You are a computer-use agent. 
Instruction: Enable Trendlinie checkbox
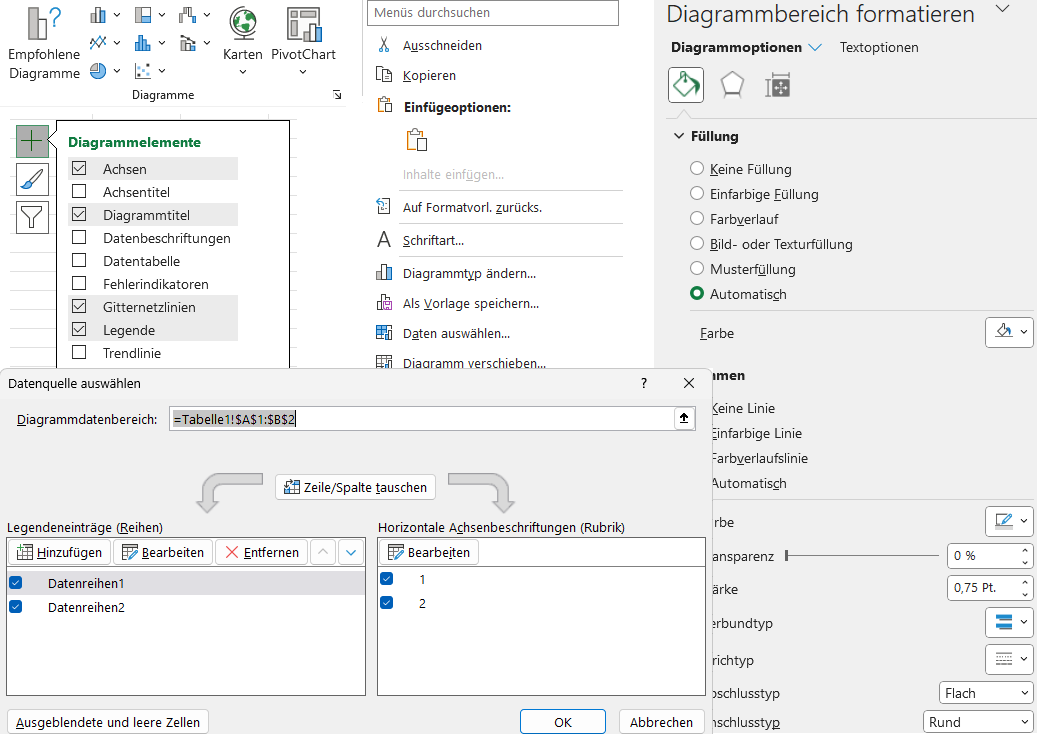coord(79,352)
